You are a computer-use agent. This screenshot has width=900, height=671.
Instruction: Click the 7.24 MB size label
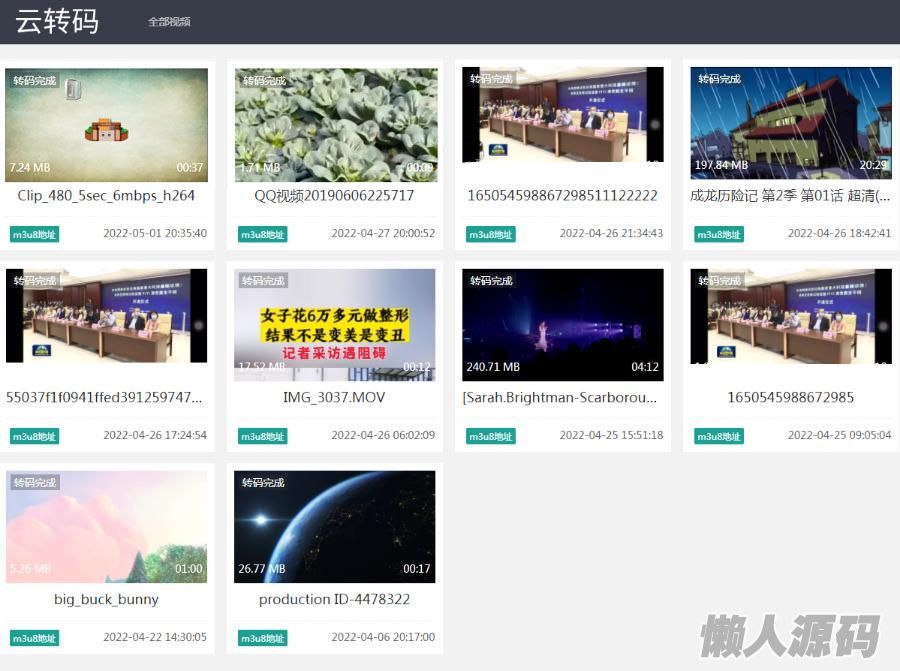coord(30,168)
